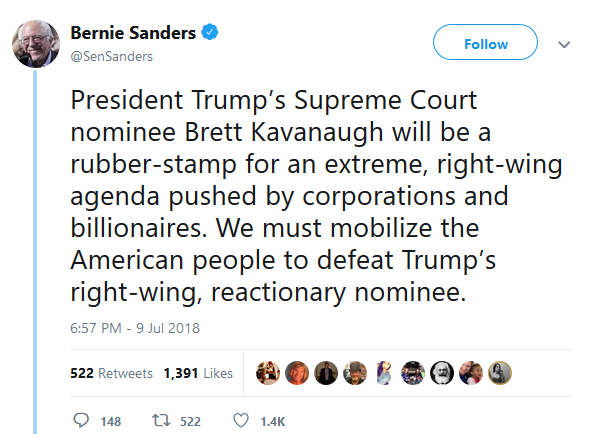Open the 6:57 PM 9 Jul 2018 timestamp

point(135,328)
